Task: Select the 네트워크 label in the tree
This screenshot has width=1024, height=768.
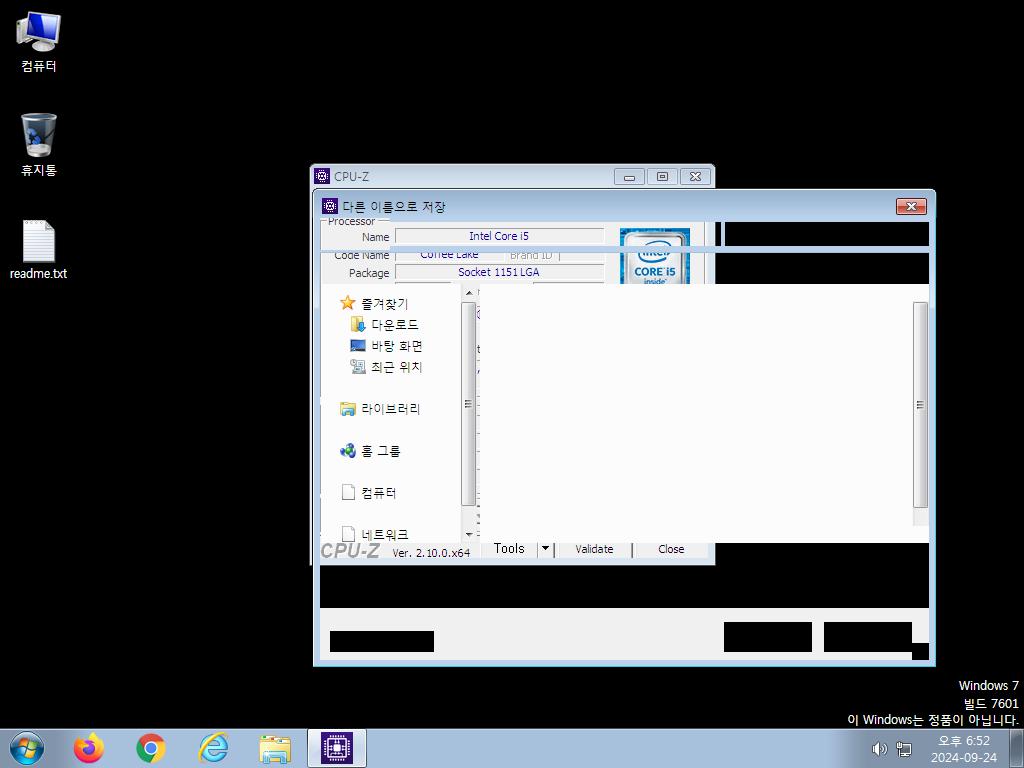Action: (x=385, y=534)
